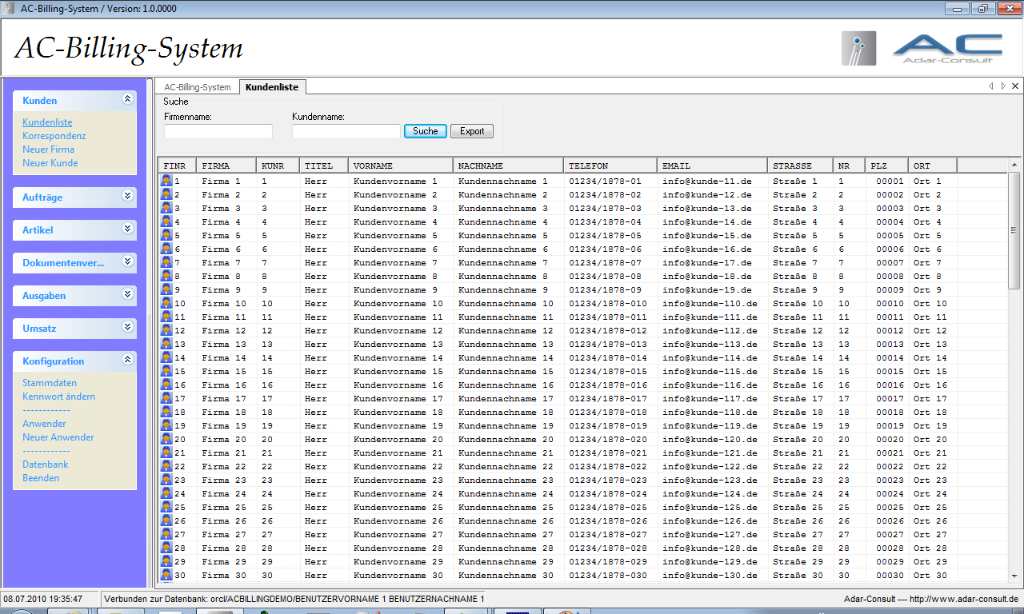Expand the Aufträge sidebar section
Image resolution: width=1024 pixels, height=614 pixels.
coord(127,196)
